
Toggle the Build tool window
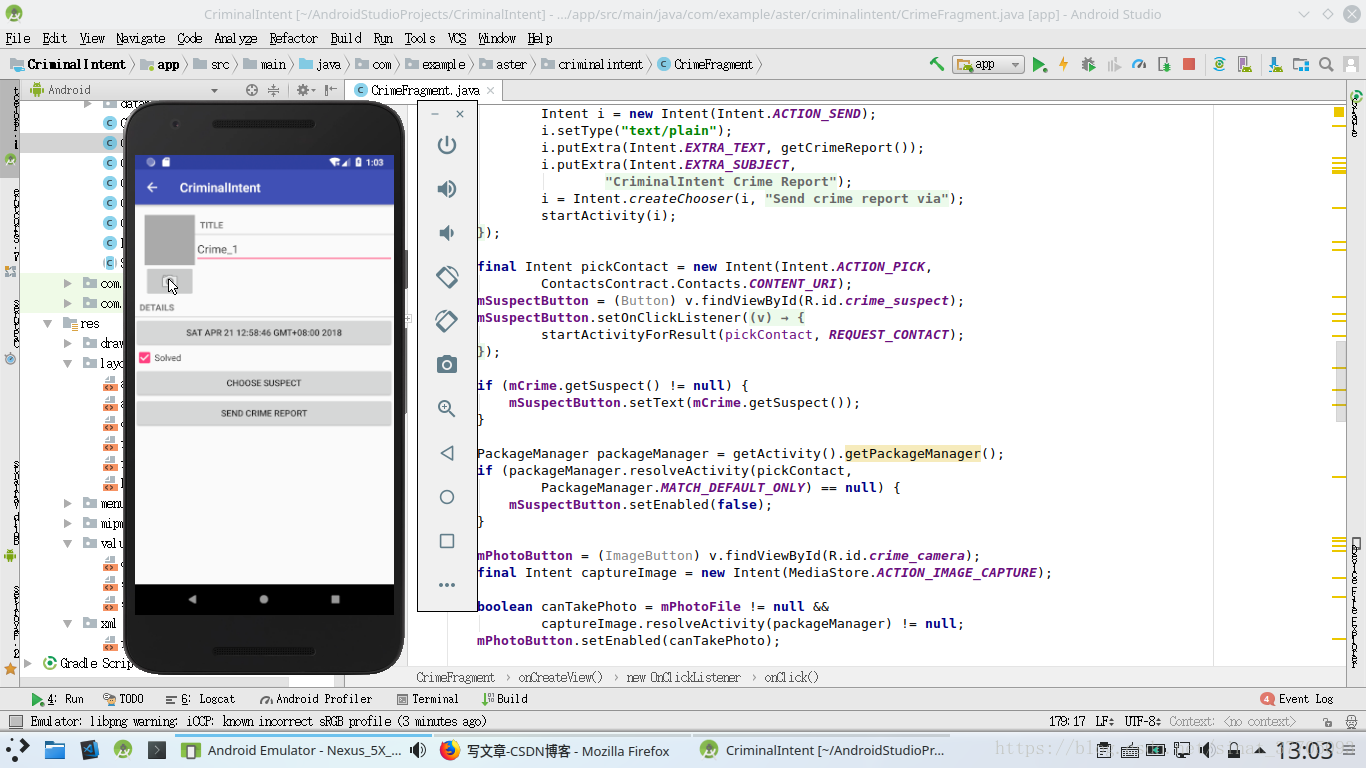(505, 699)
